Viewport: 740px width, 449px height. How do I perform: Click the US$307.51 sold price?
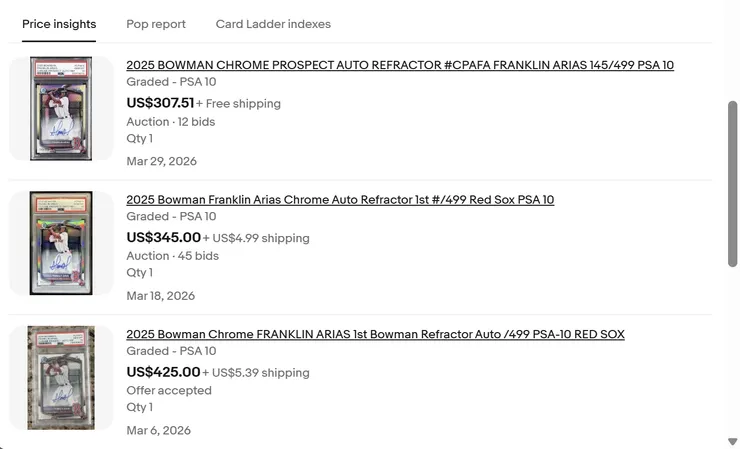160,103
